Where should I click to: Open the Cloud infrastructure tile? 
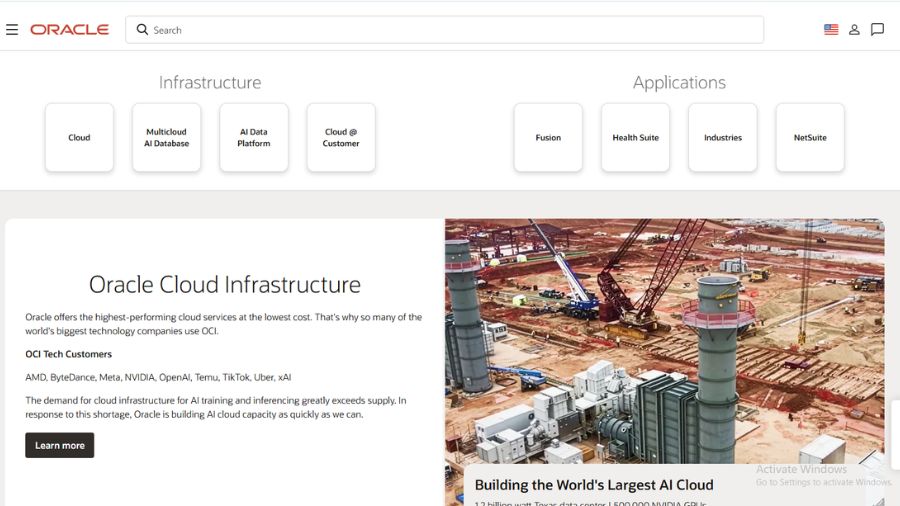point(79,138)
